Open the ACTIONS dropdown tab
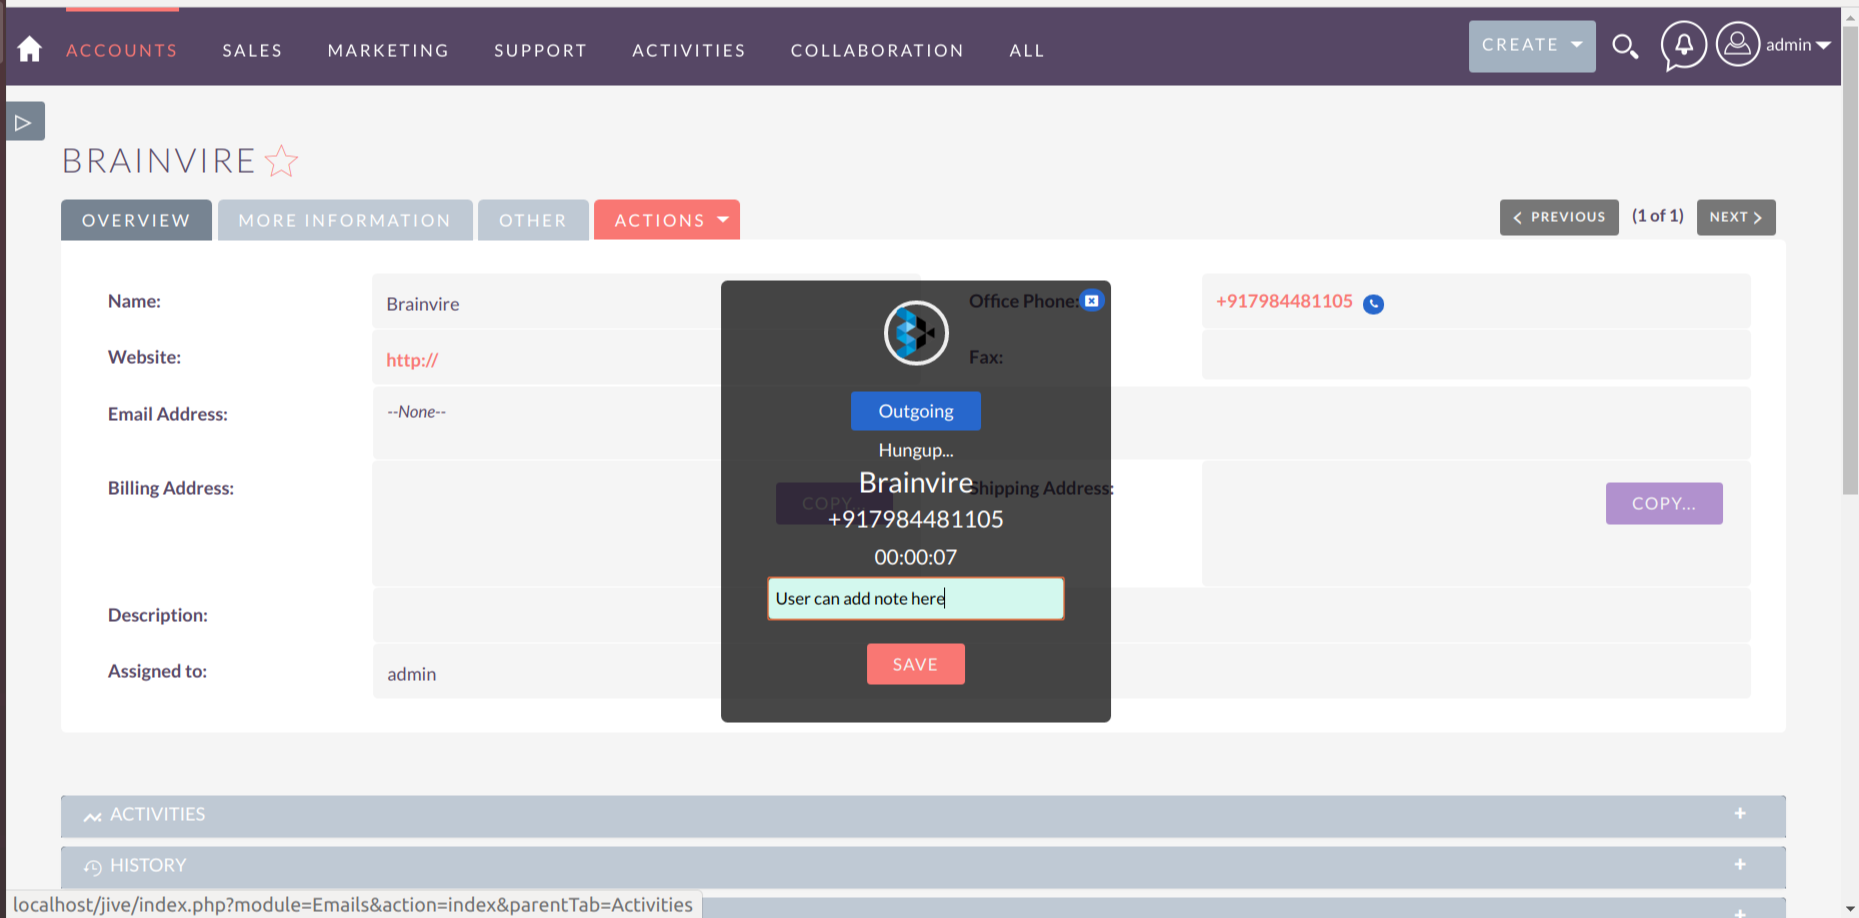This screenshot has width=1859, height=918. point(667,220)
